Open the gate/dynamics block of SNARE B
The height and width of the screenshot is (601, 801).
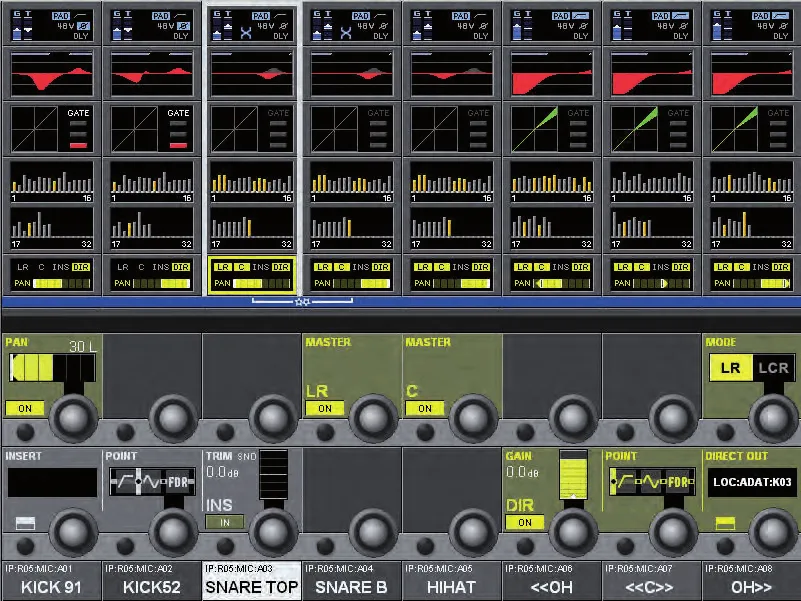(351, 129)
